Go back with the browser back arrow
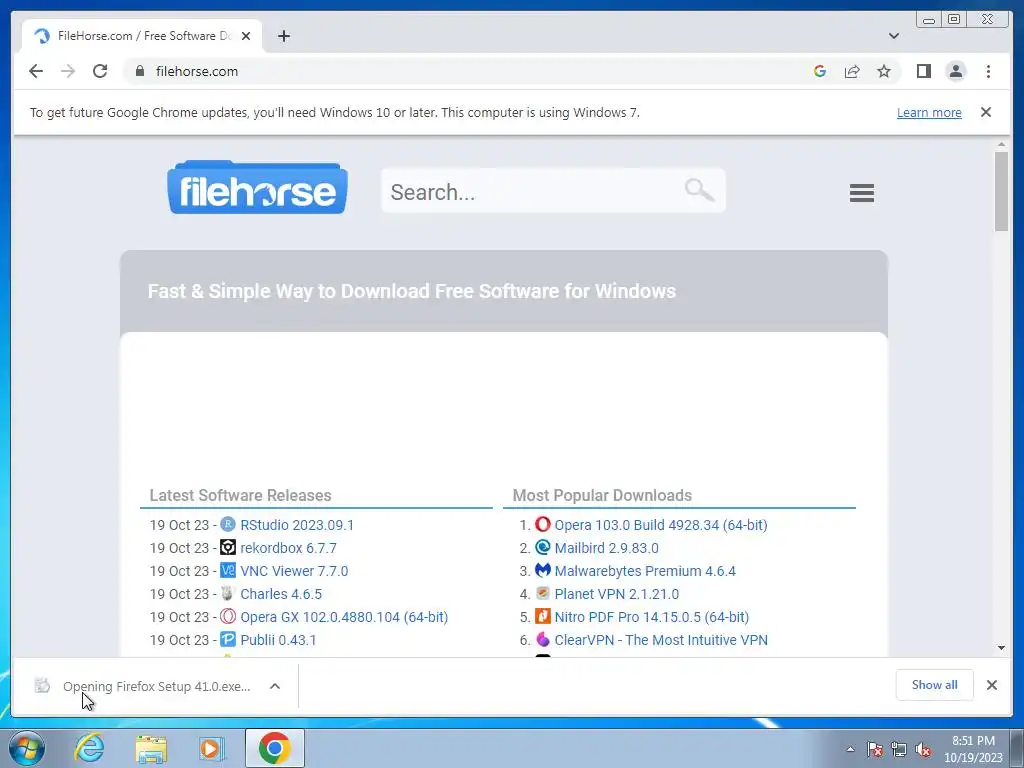Image resolution: width=1024 pixels, height=768 pixels. 36,71
